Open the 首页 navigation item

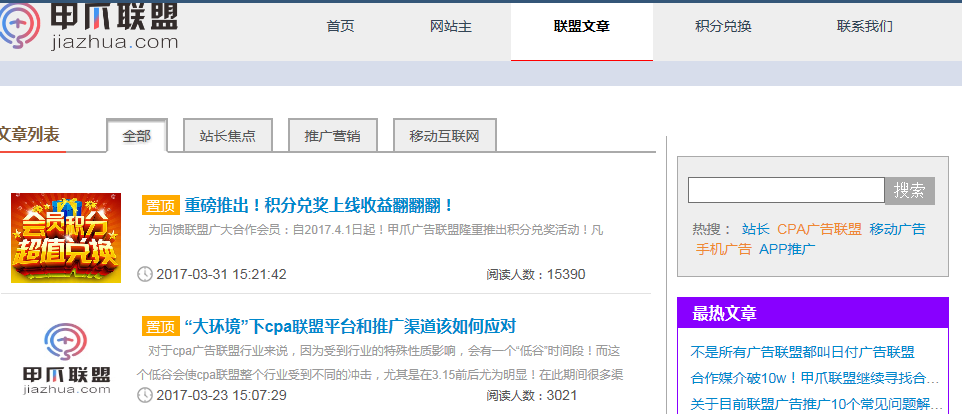click(340, 27)
